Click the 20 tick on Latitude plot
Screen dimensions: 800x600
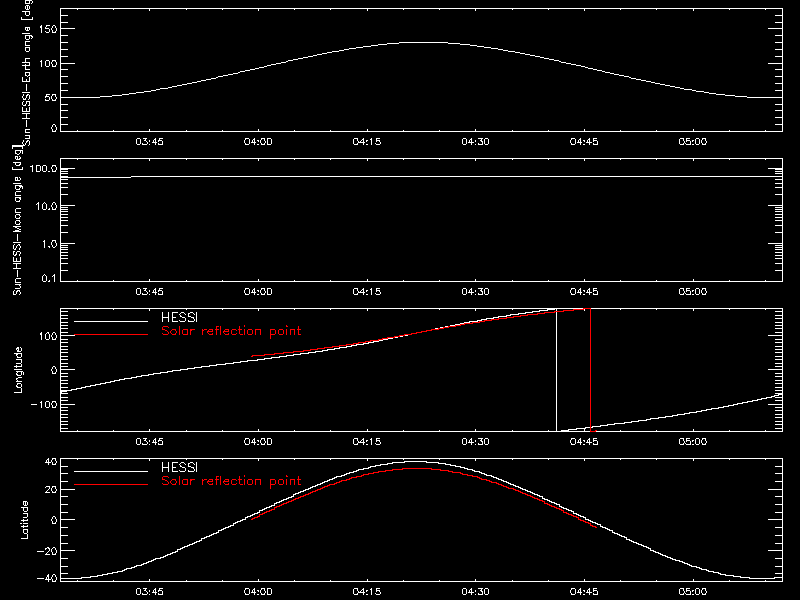[x=51, y=490]
